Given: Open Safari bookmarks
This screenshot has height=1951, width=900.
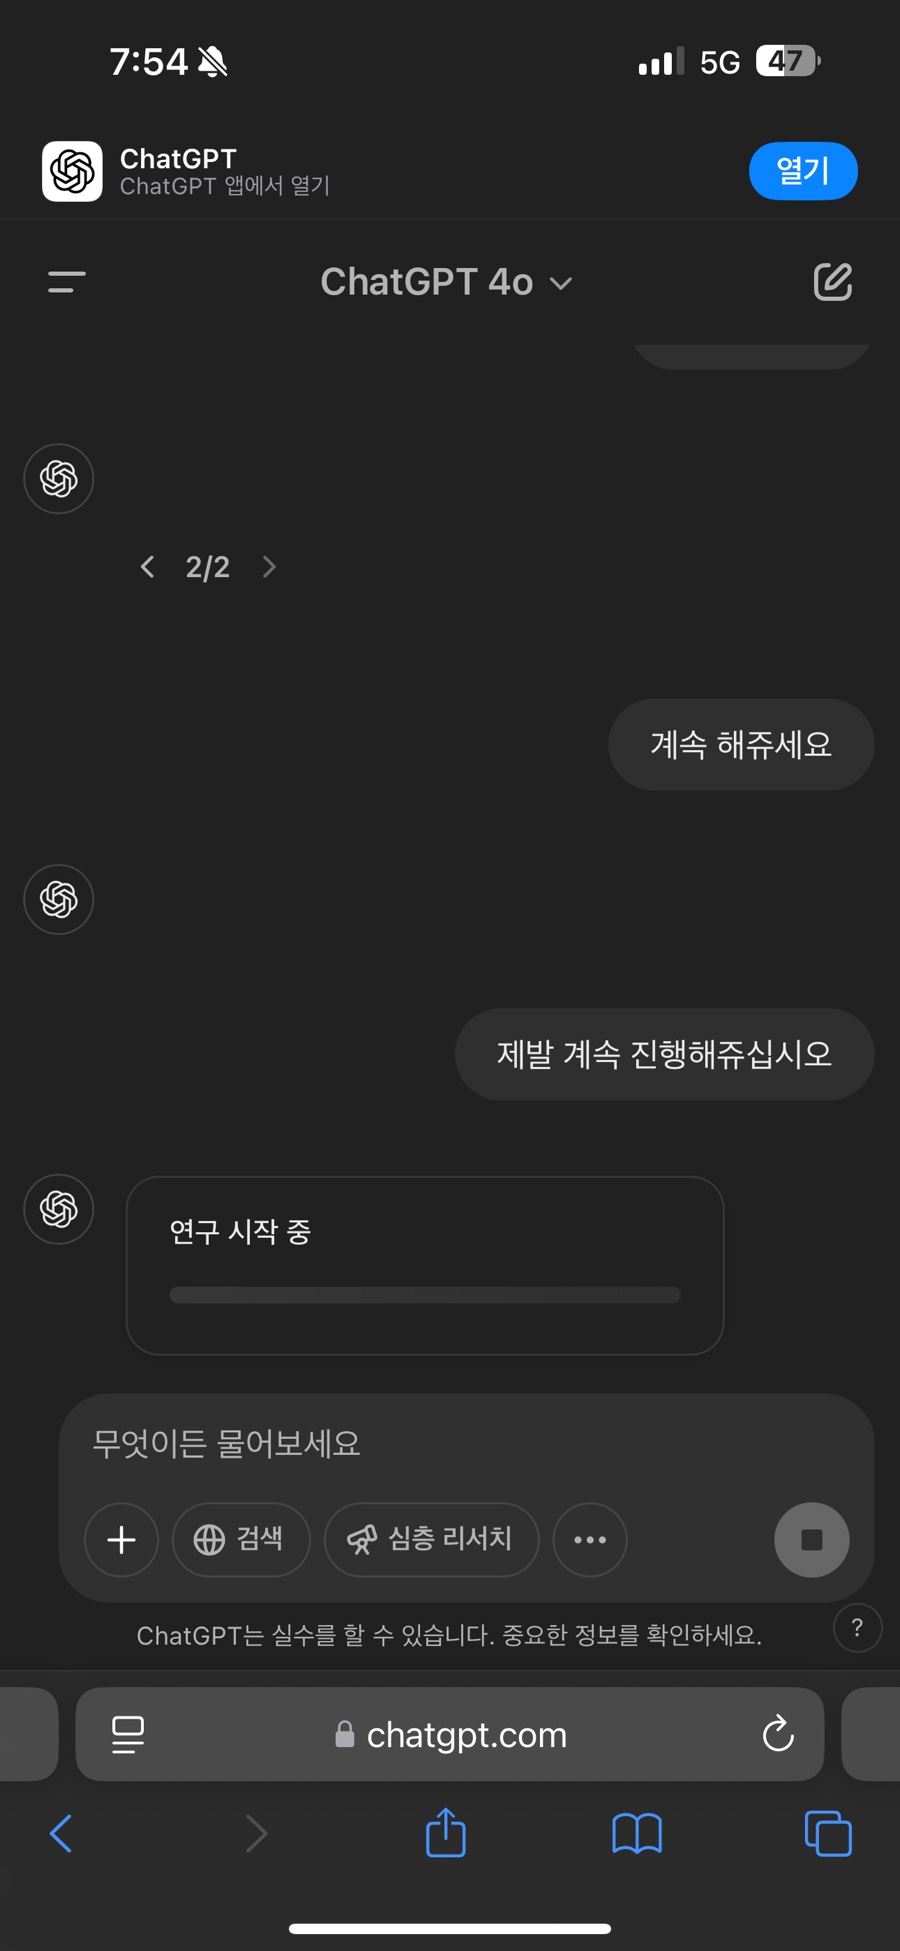Looking at the screenshot, I should (x=637, y=1833).
